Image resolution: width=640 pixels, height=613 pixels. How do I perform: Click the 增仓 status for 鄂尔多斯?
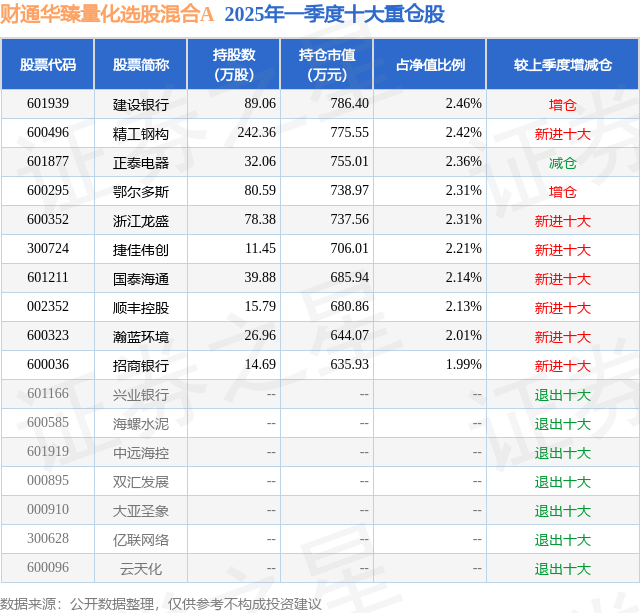[562, 192]
